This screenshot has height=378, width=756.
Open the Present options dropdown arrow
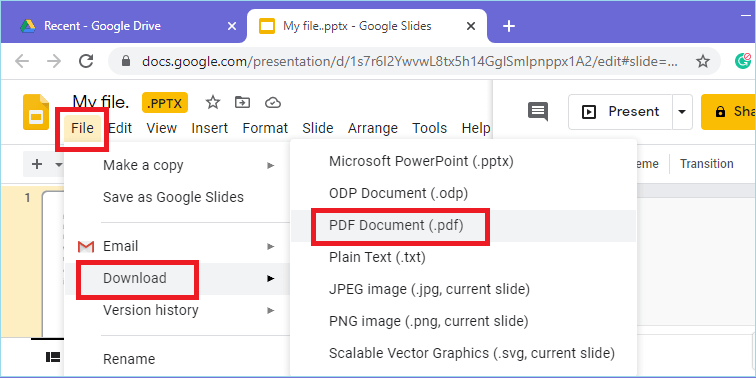pos(682,112)
